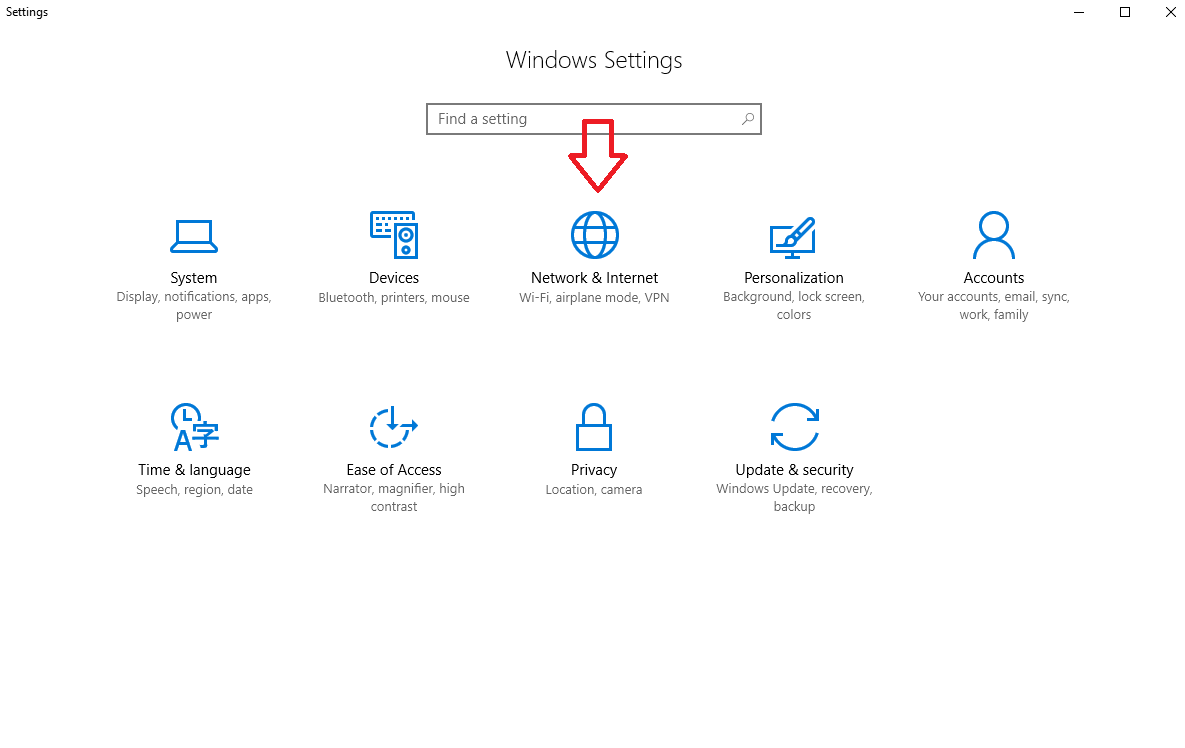The image size is (1185, 748).
Task: Open the Personalization paintbrush icon
Action: coord(793,237)
